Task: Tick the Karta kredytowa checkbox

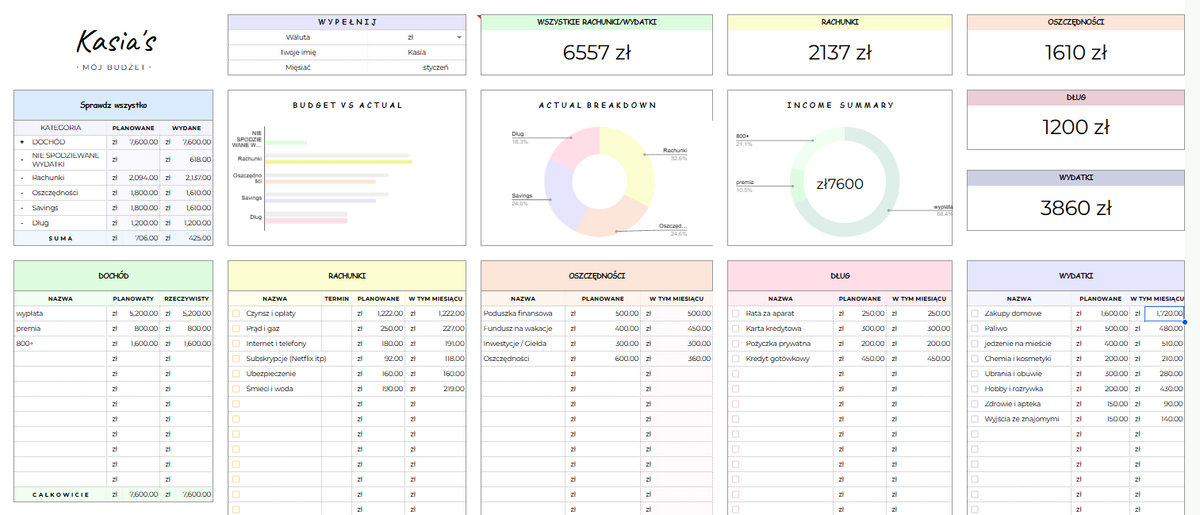Action: (736, 328)
